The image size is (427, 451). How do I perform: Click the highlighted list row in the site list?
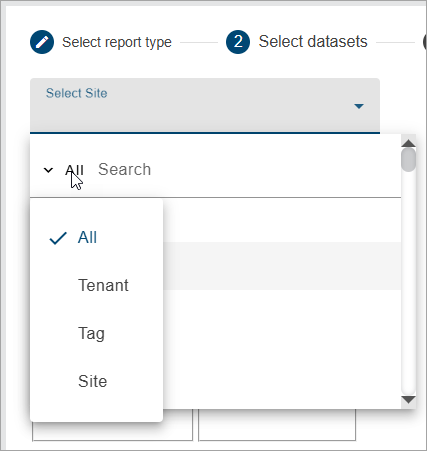coord(282,266)
